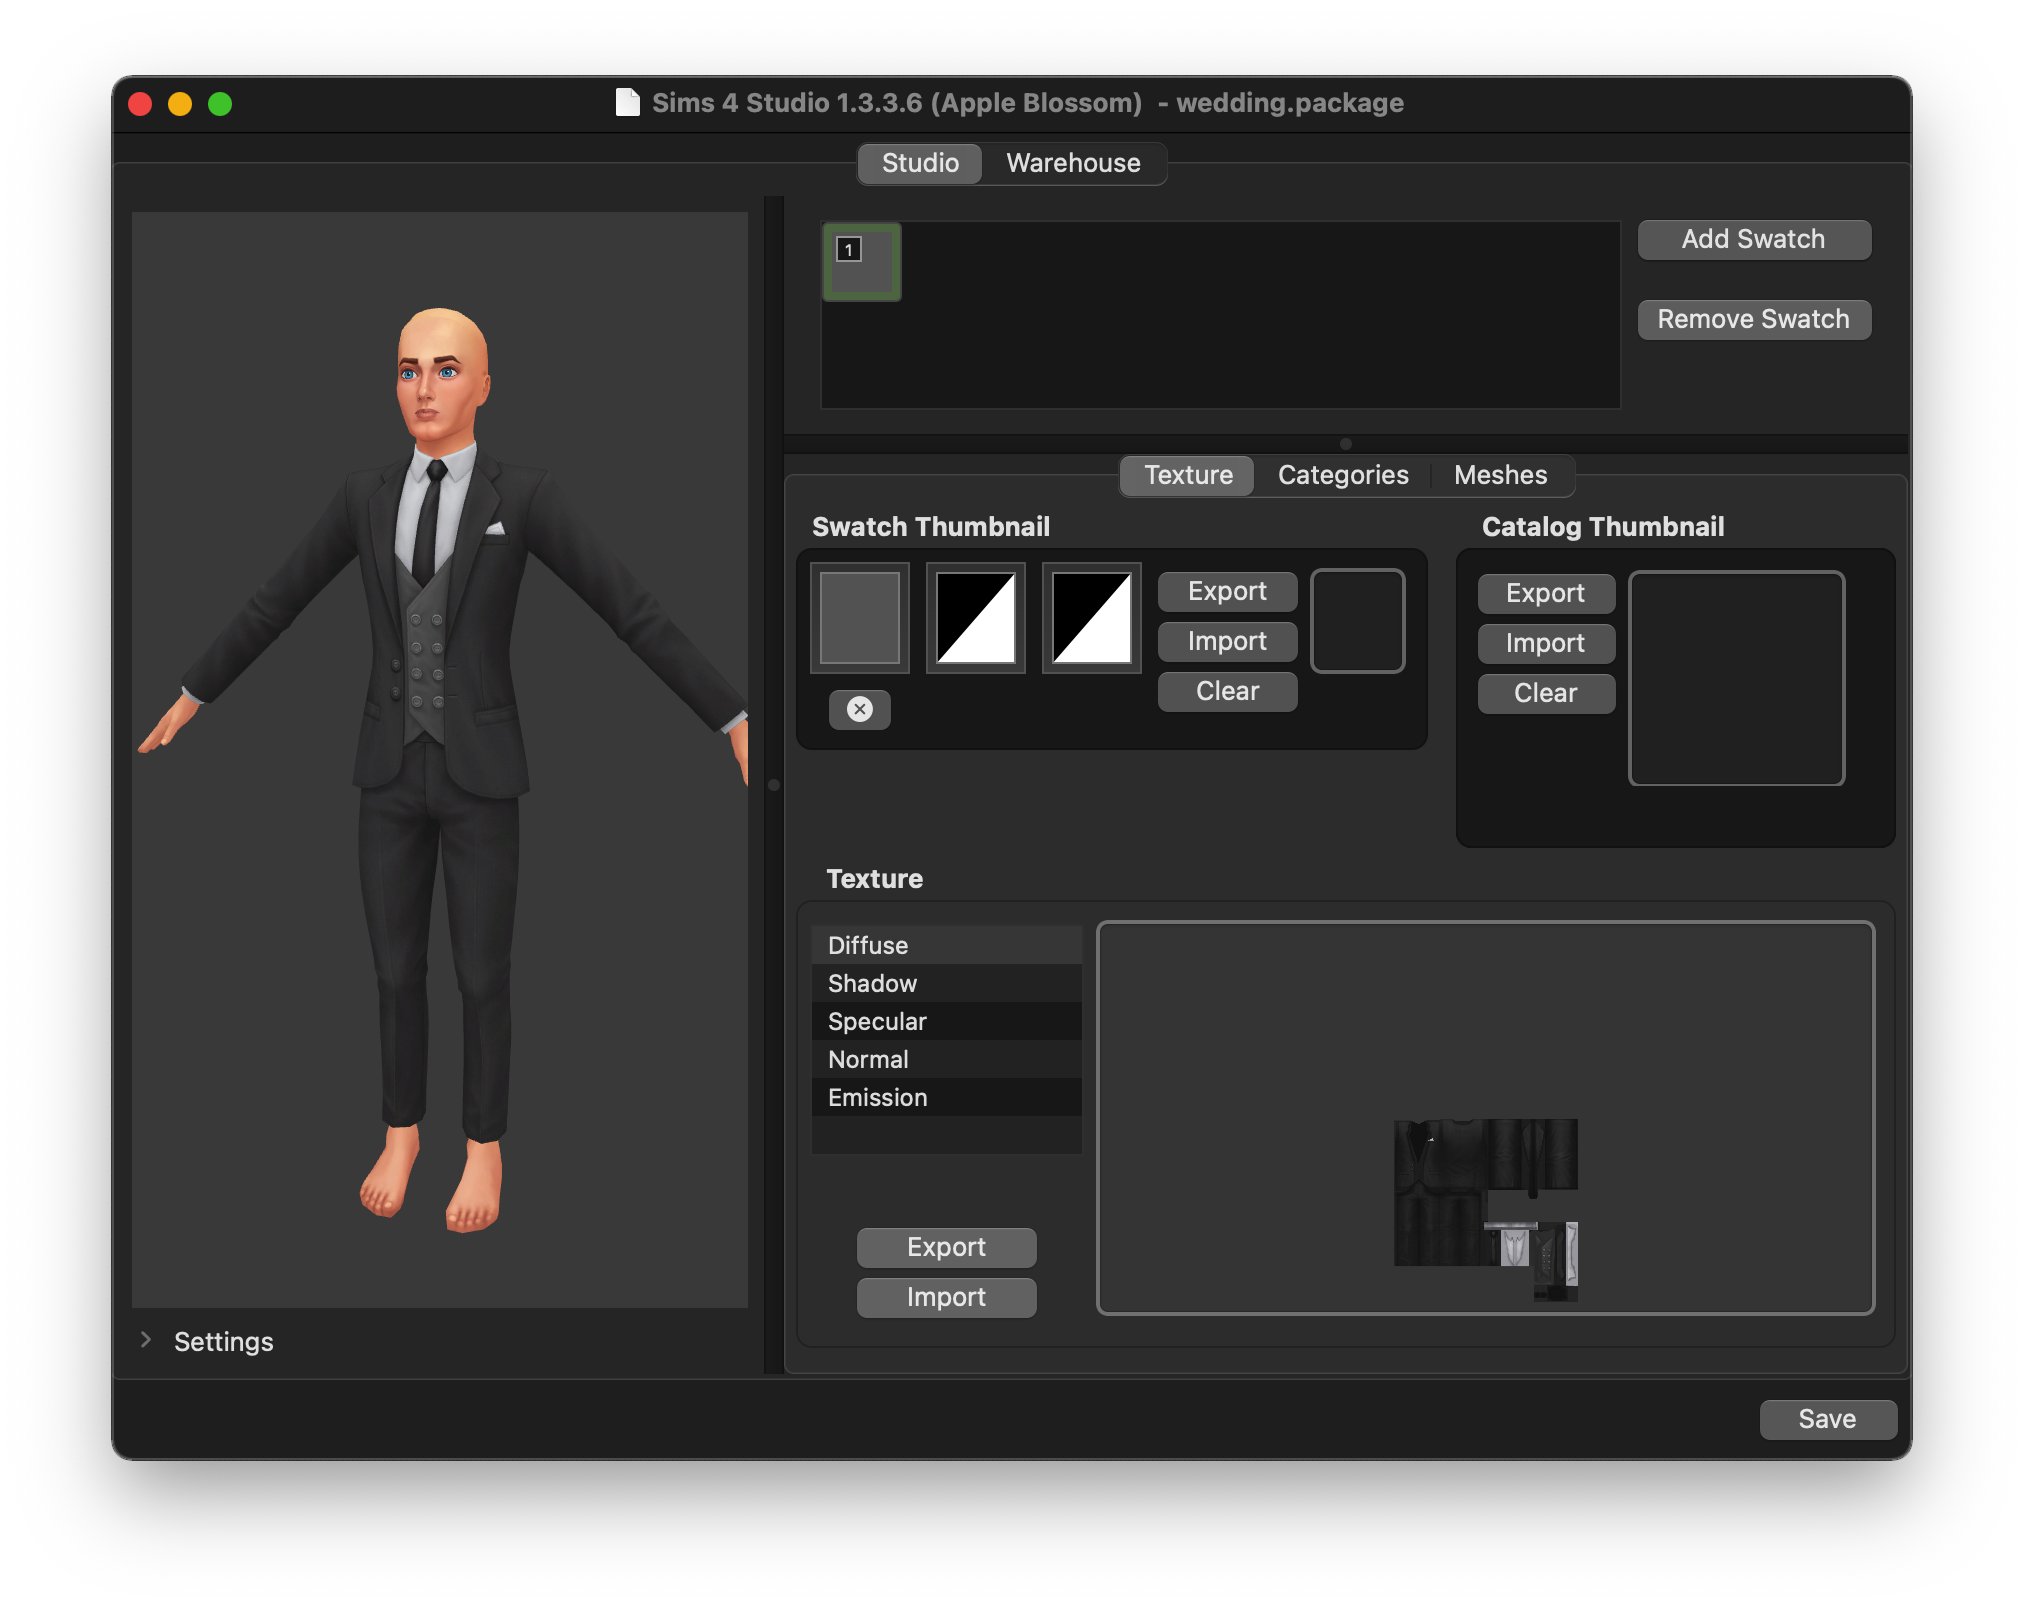
Task: Open the Categories tab
Action: coord(1342,475)
